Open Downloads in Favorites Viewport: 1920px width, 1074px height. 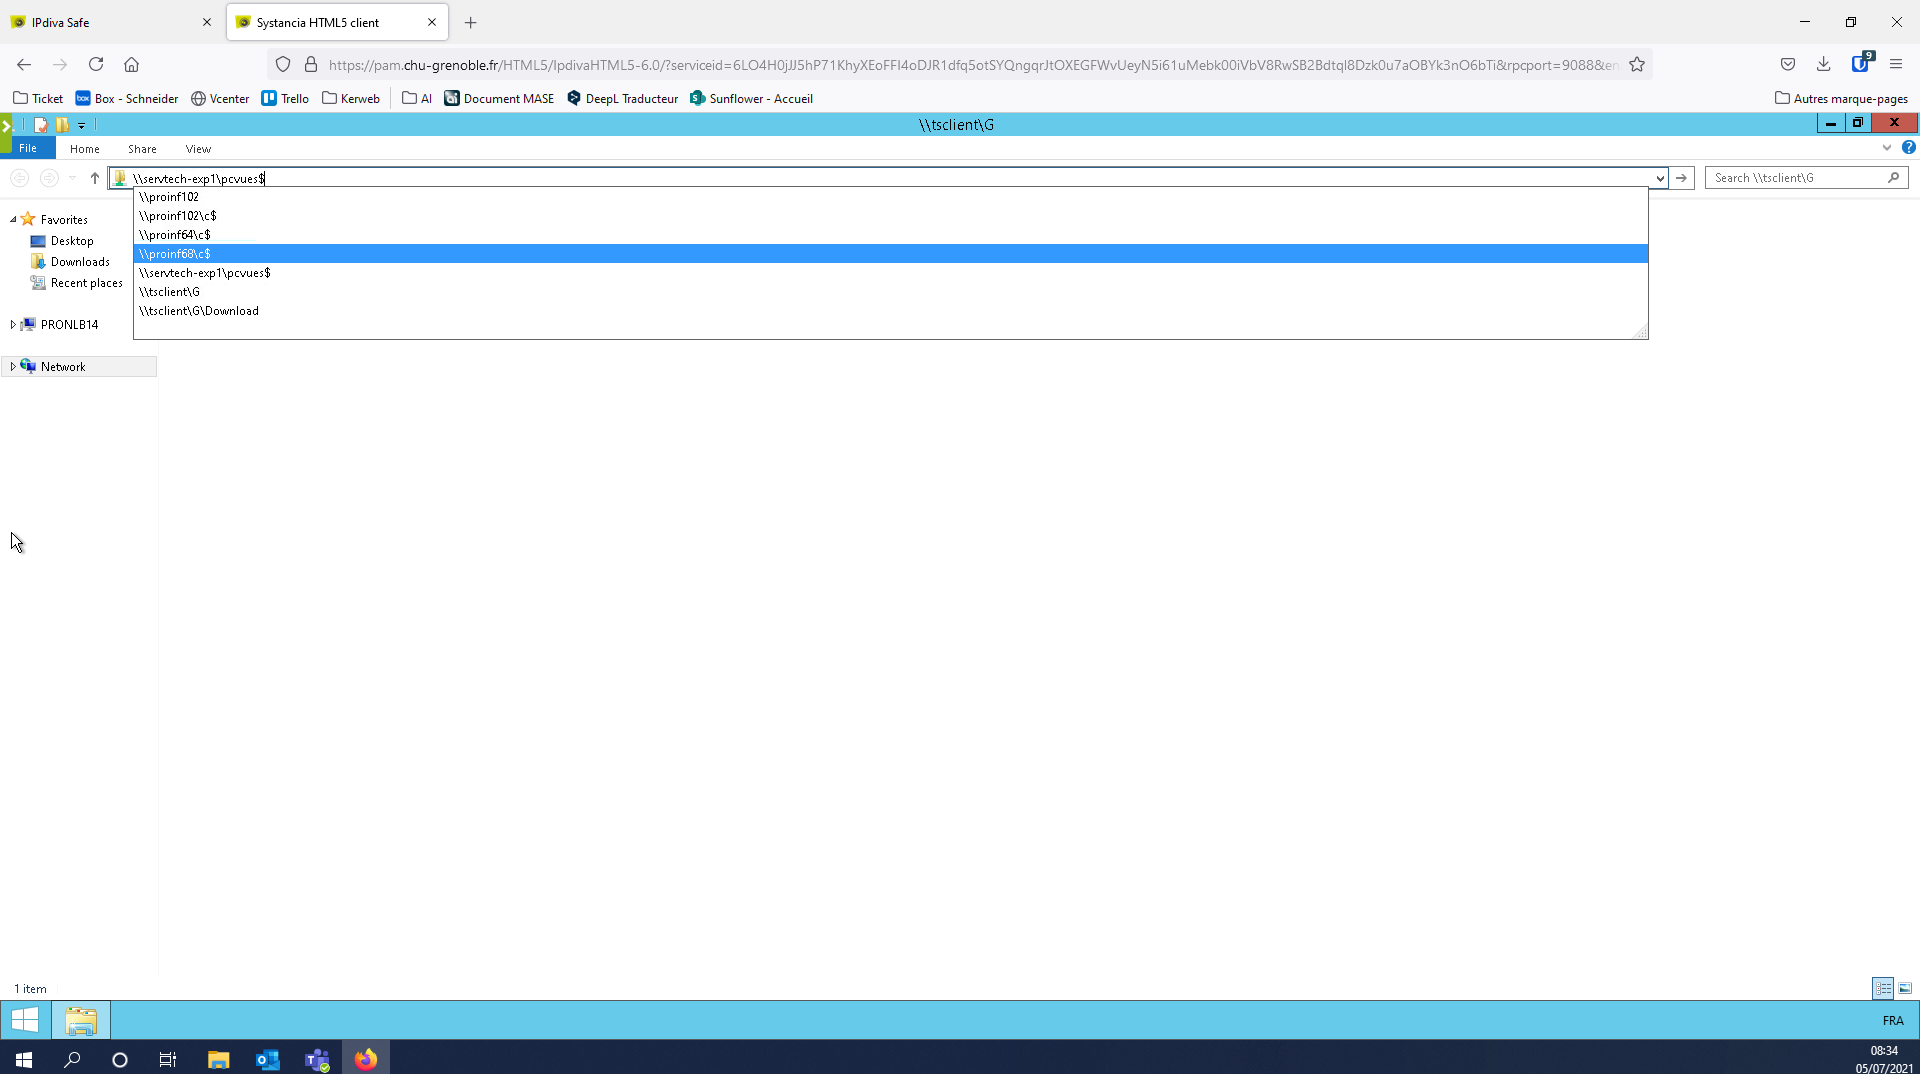[80, 262]
